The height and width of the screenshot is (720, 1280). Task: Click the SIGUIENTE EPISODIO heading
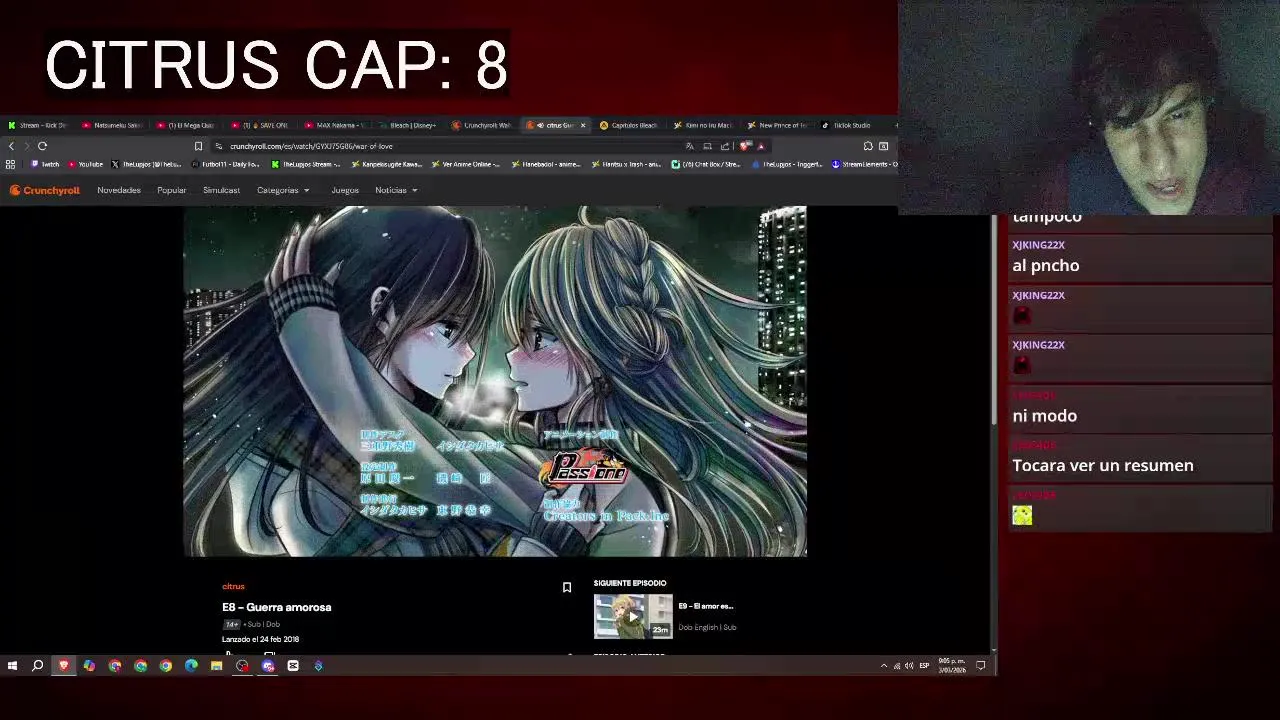pyautogui.click(x=630, y=583)
